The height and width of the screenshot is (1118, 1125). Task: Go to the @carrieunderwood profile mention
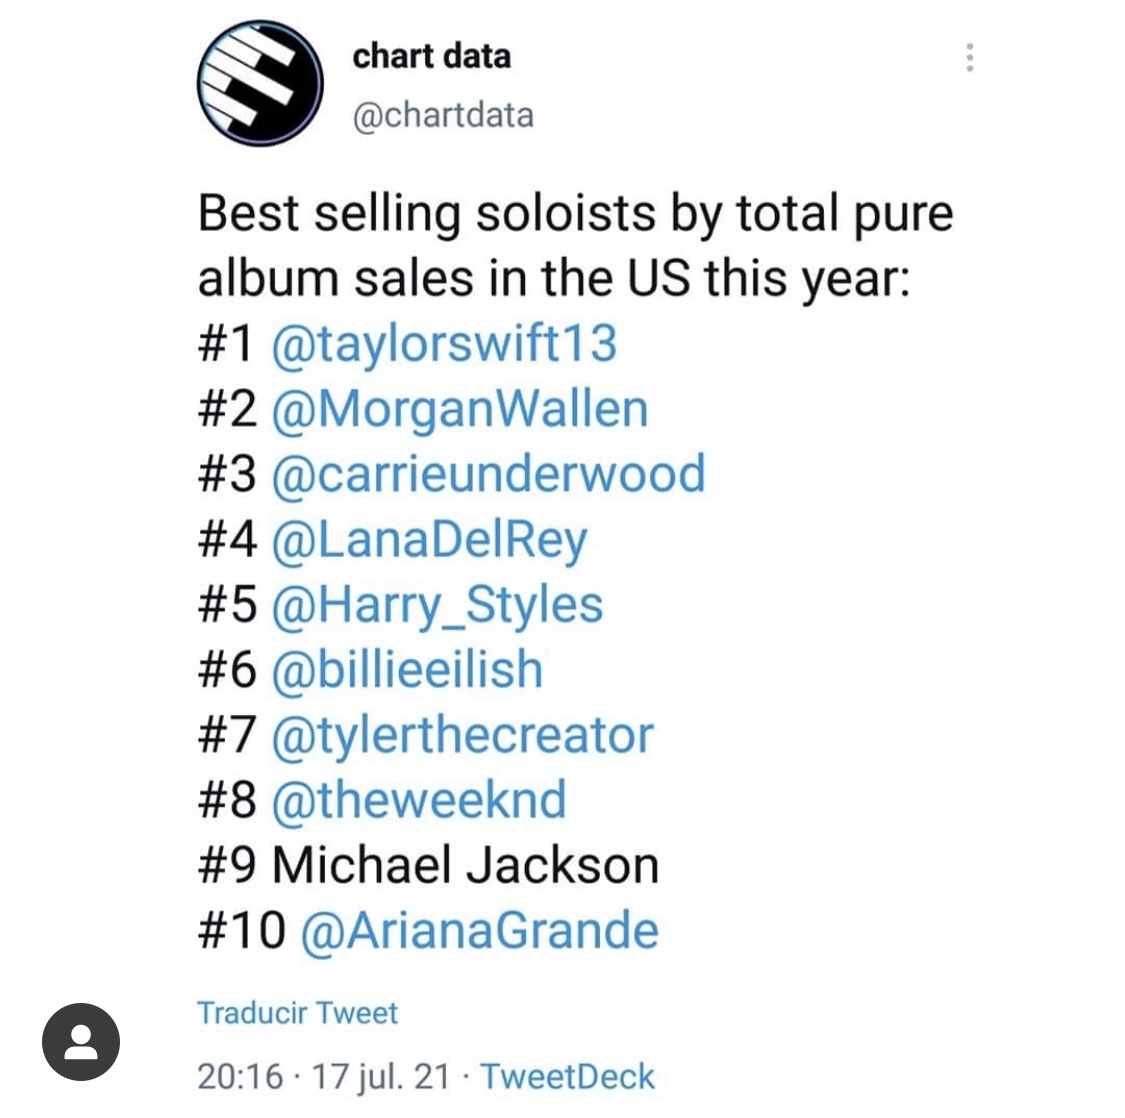(x=488, y=474)
